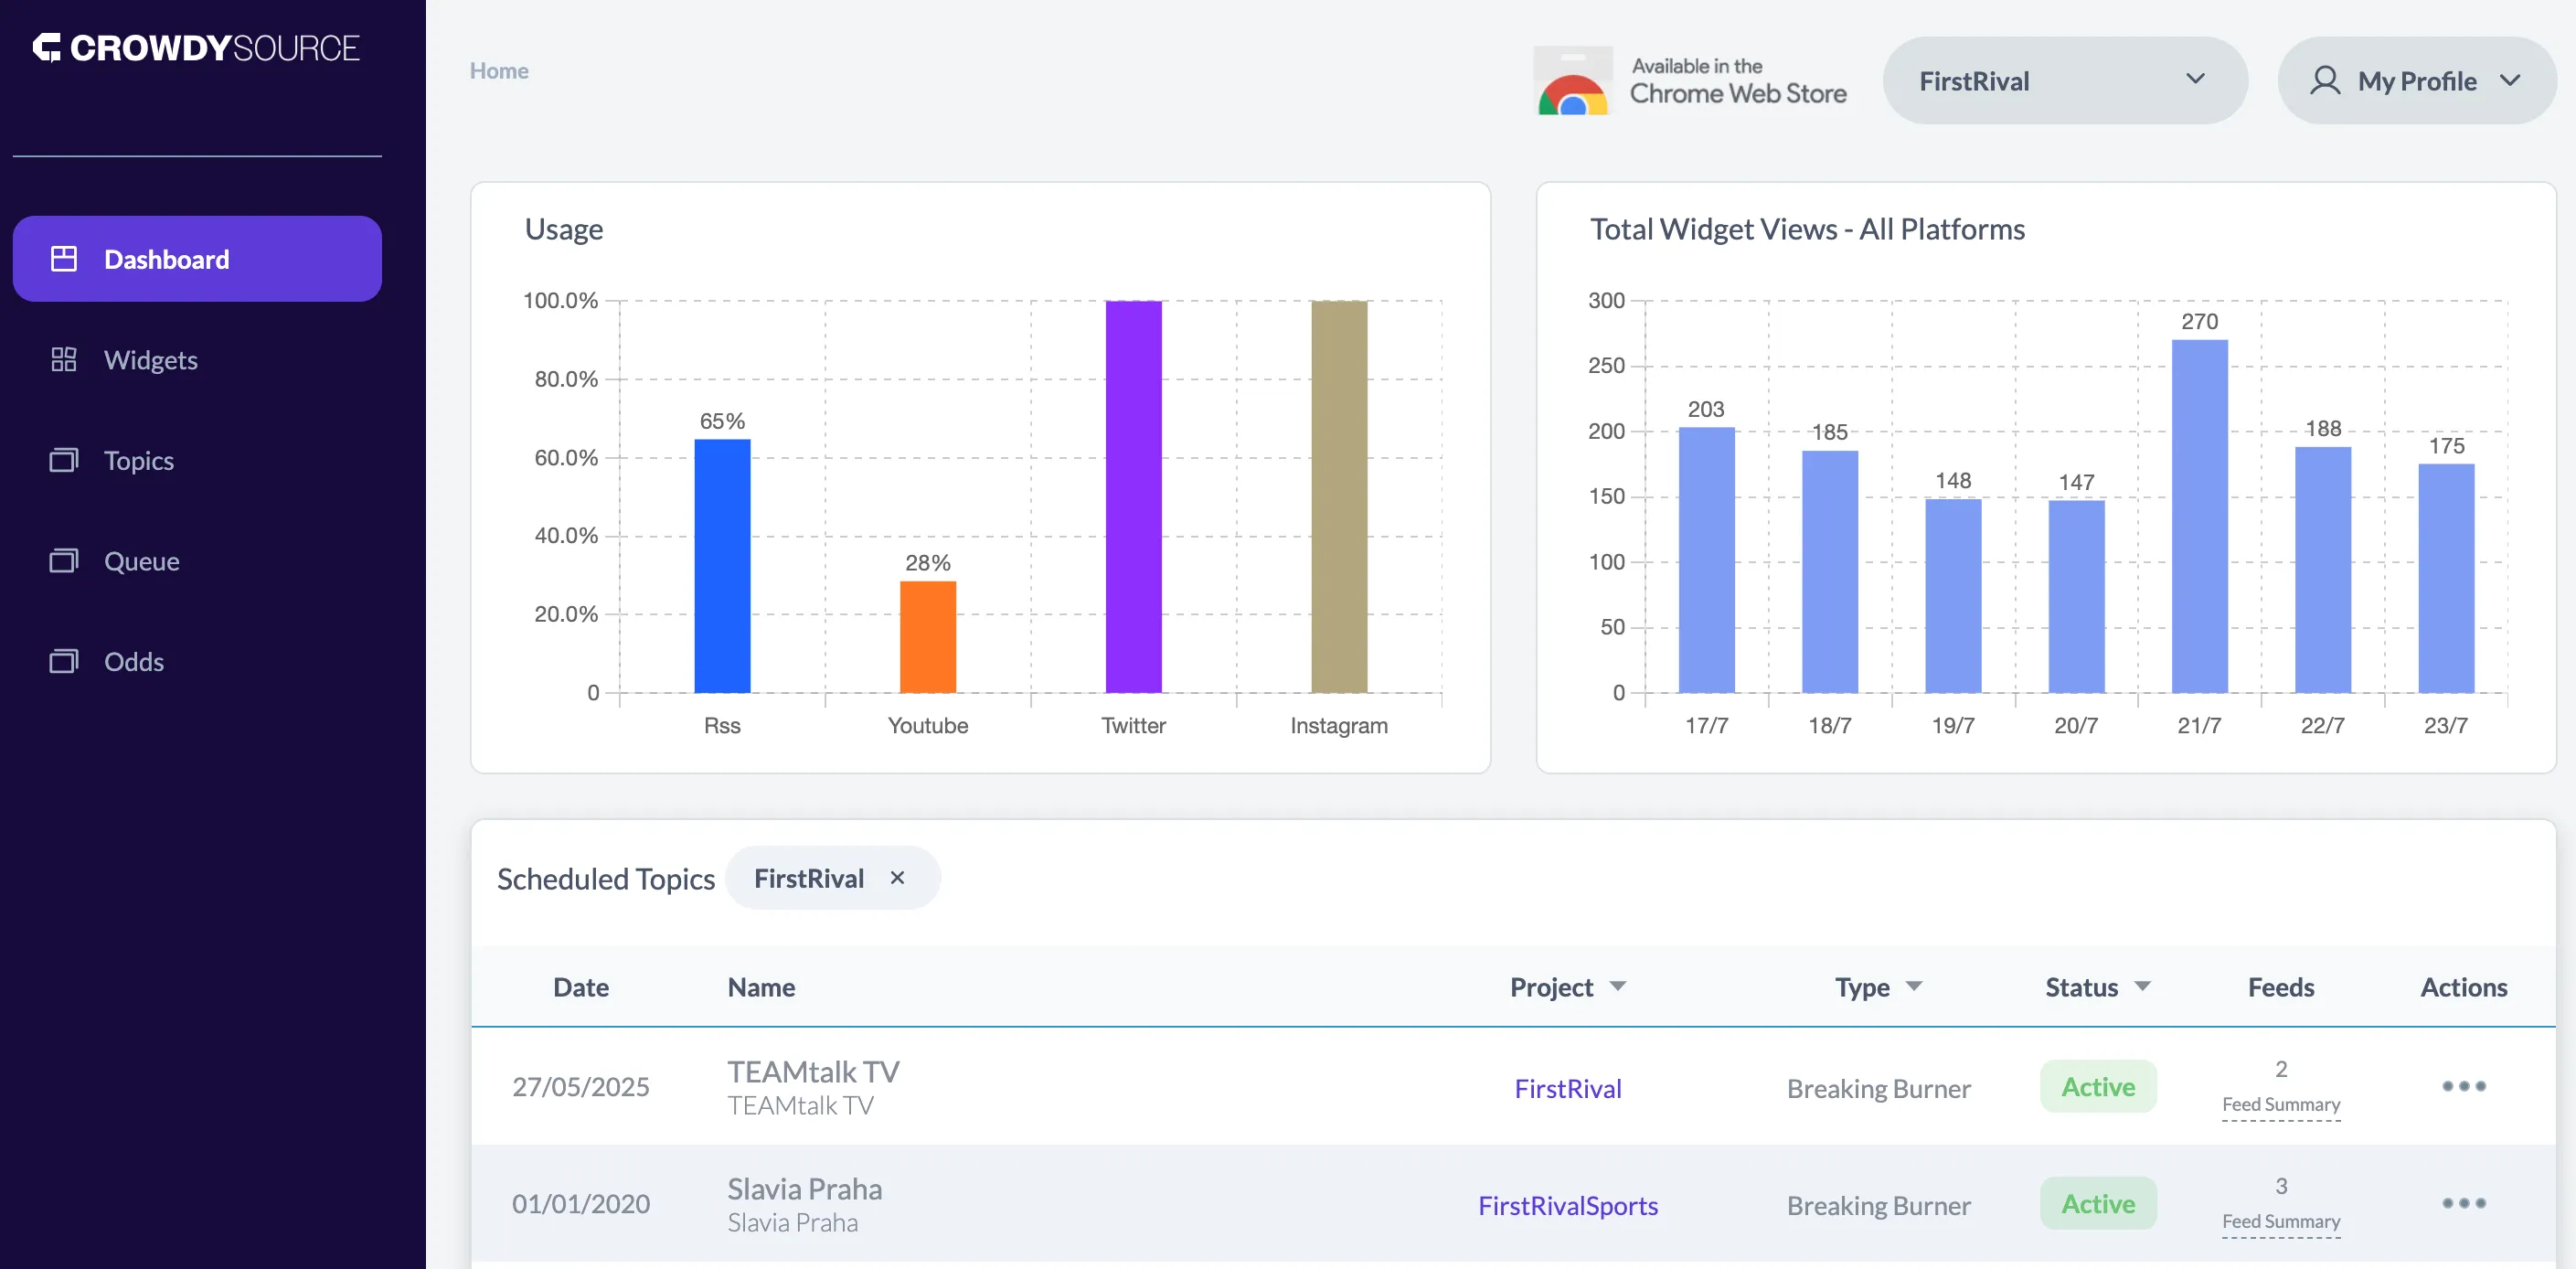View Feed Summary for TEAMtalk TV
Image resolution: width=2576 pixels, height=1269 pixels.
(2281, 1104)
